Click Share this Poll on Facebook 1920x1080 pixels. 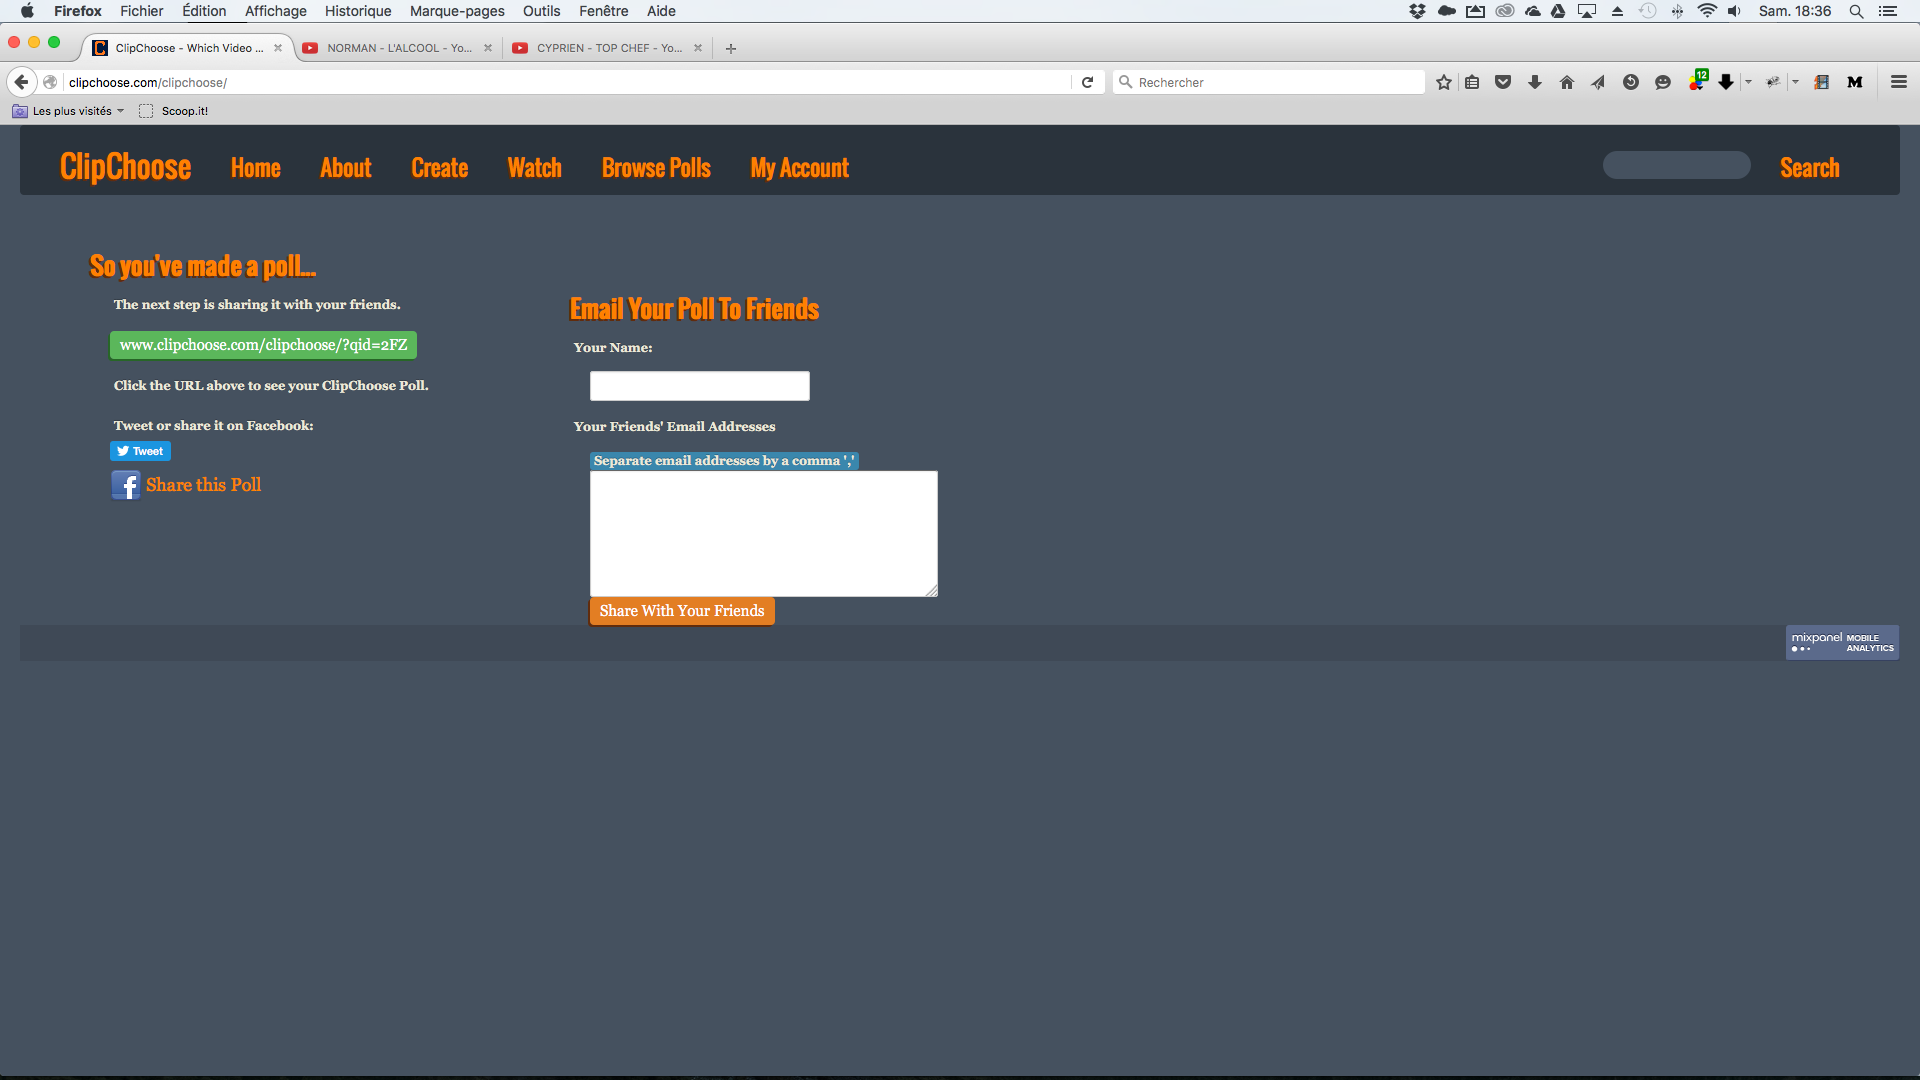[203, 485]
